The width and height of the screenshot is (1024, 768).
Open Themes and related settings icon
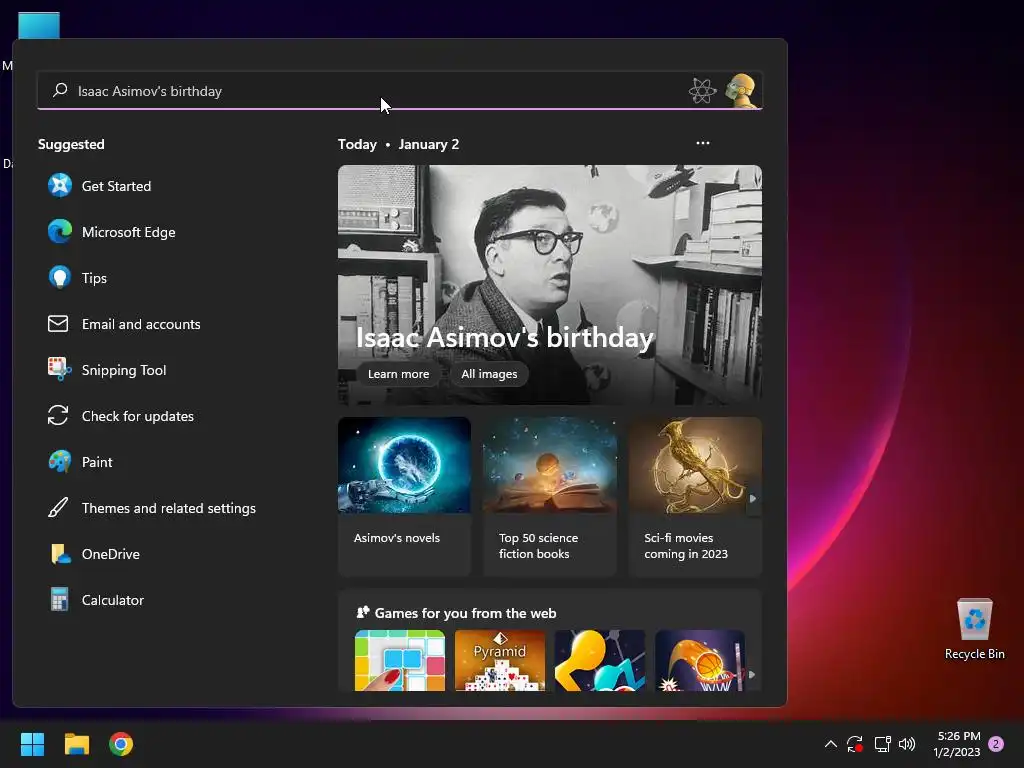[x=58, y=508]
